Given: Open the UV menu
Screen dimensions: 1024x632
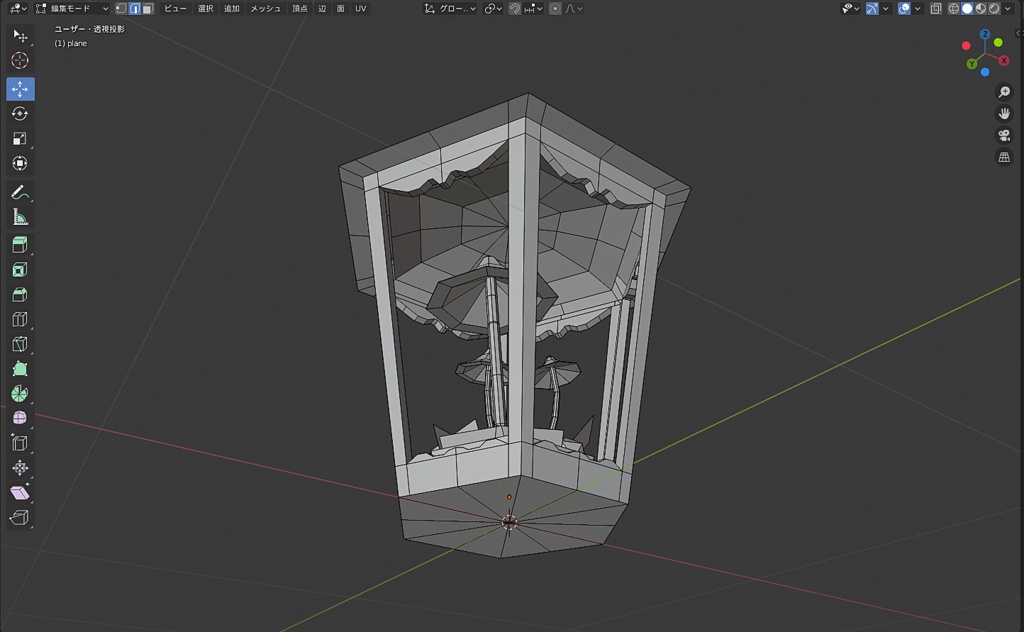Looking at the screenshot, I should [x=360, y=8].
